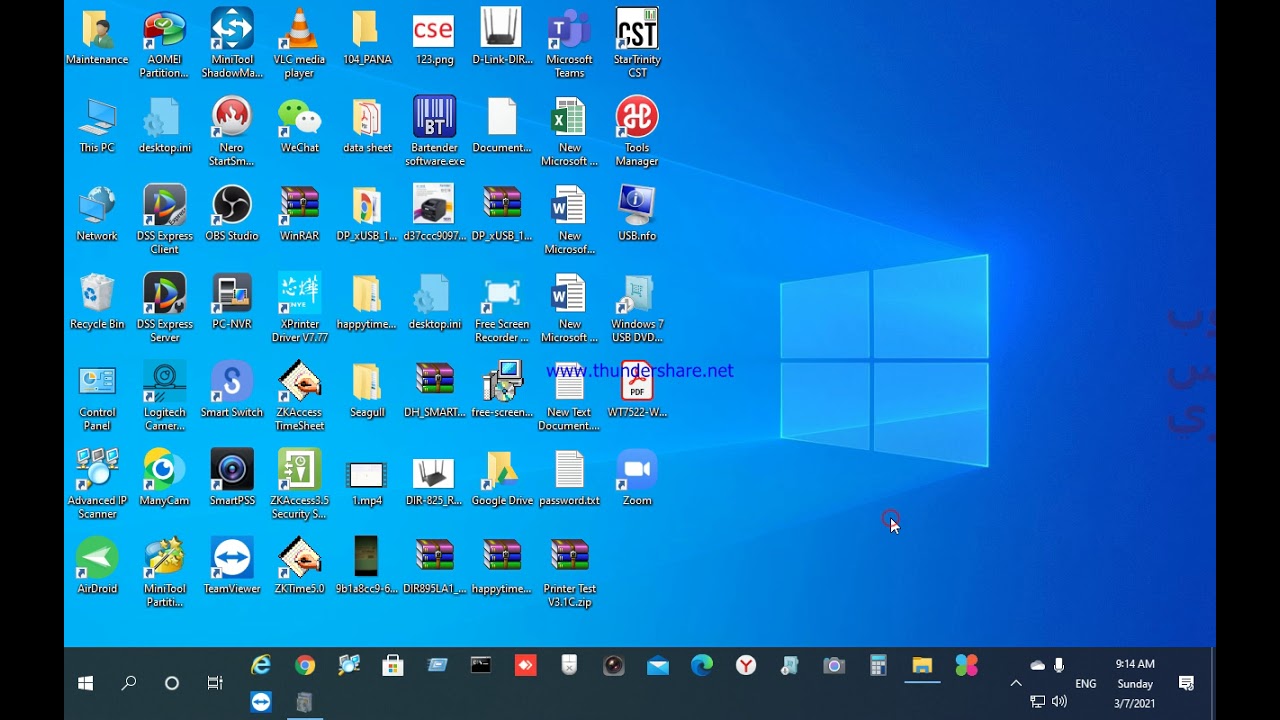This screenshot has height=720, width=1280.
Task: Open OBS Studio shortcut
Action: pyautogui.click(x=232, y=213)
